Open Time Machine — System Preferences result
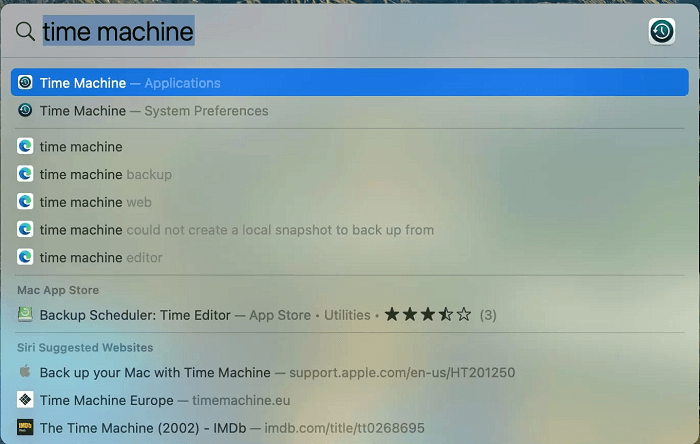This screenshot has width=700, height=444. point(350,110)
